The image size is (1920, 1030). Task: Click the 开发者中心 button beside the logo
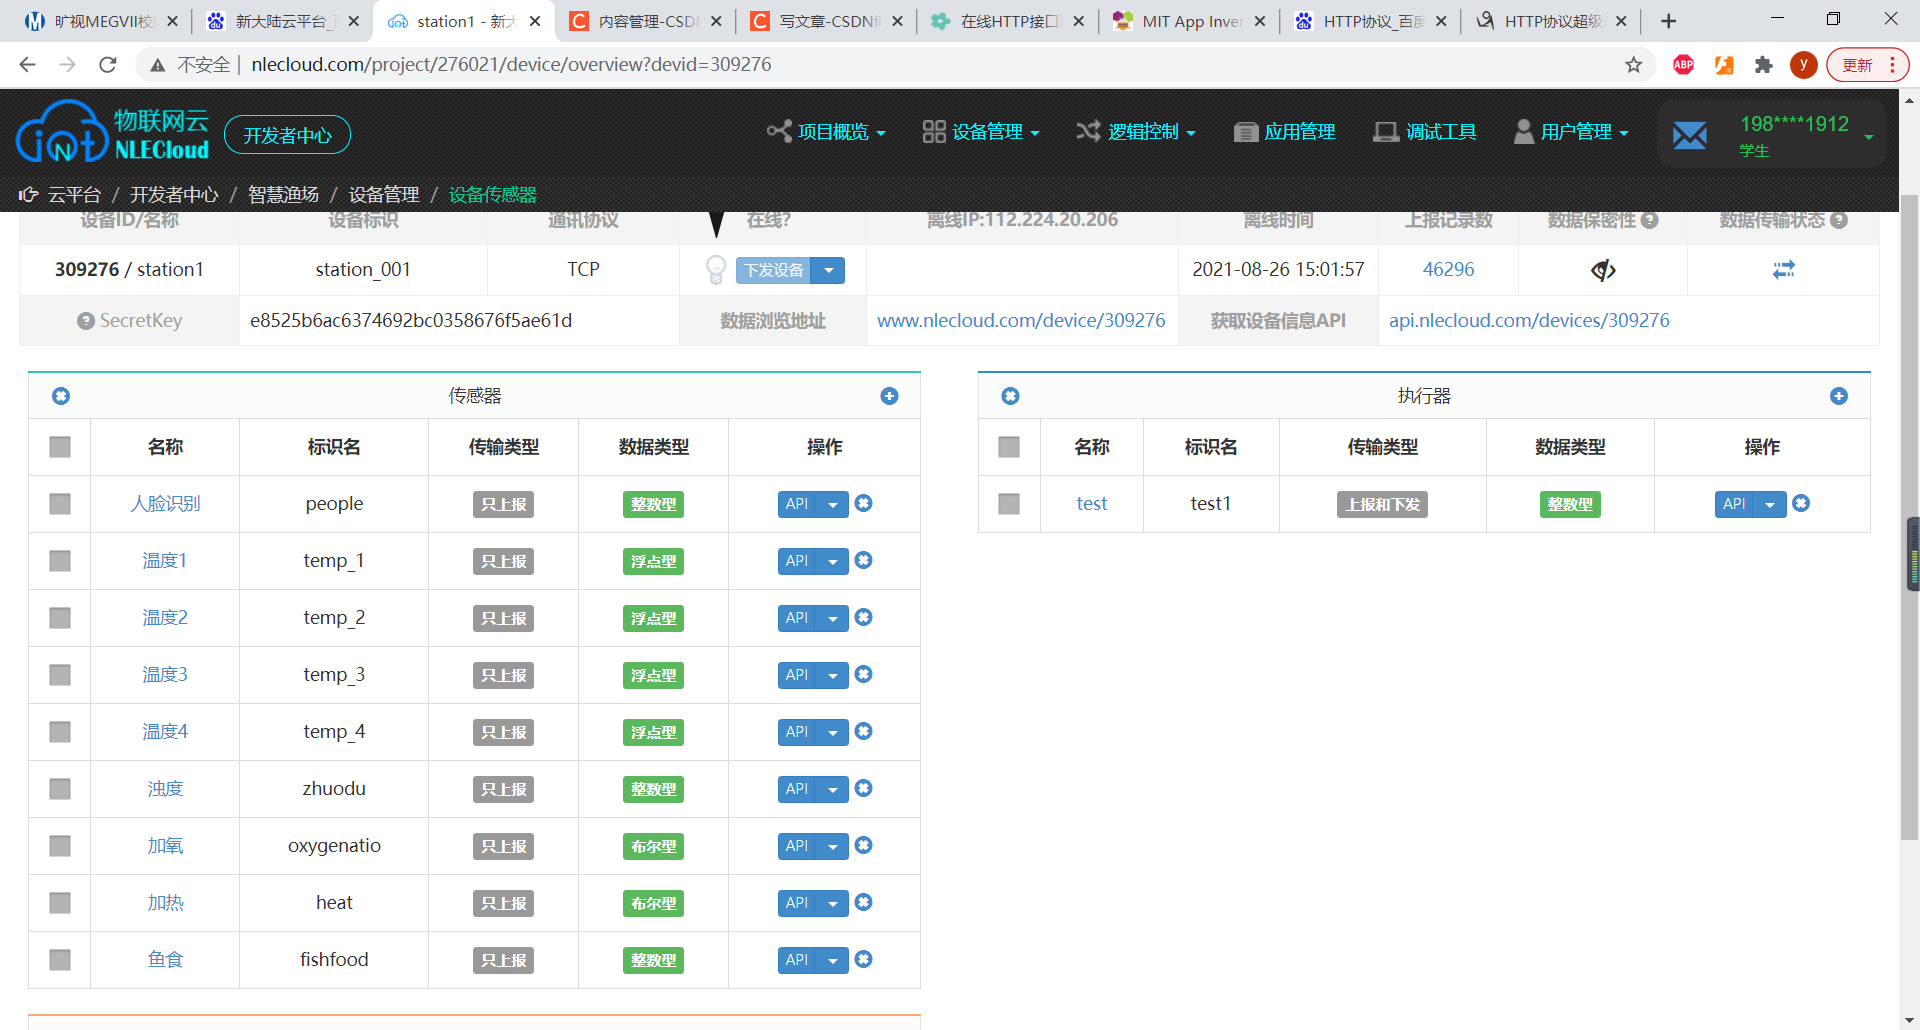tap(287, 135)
